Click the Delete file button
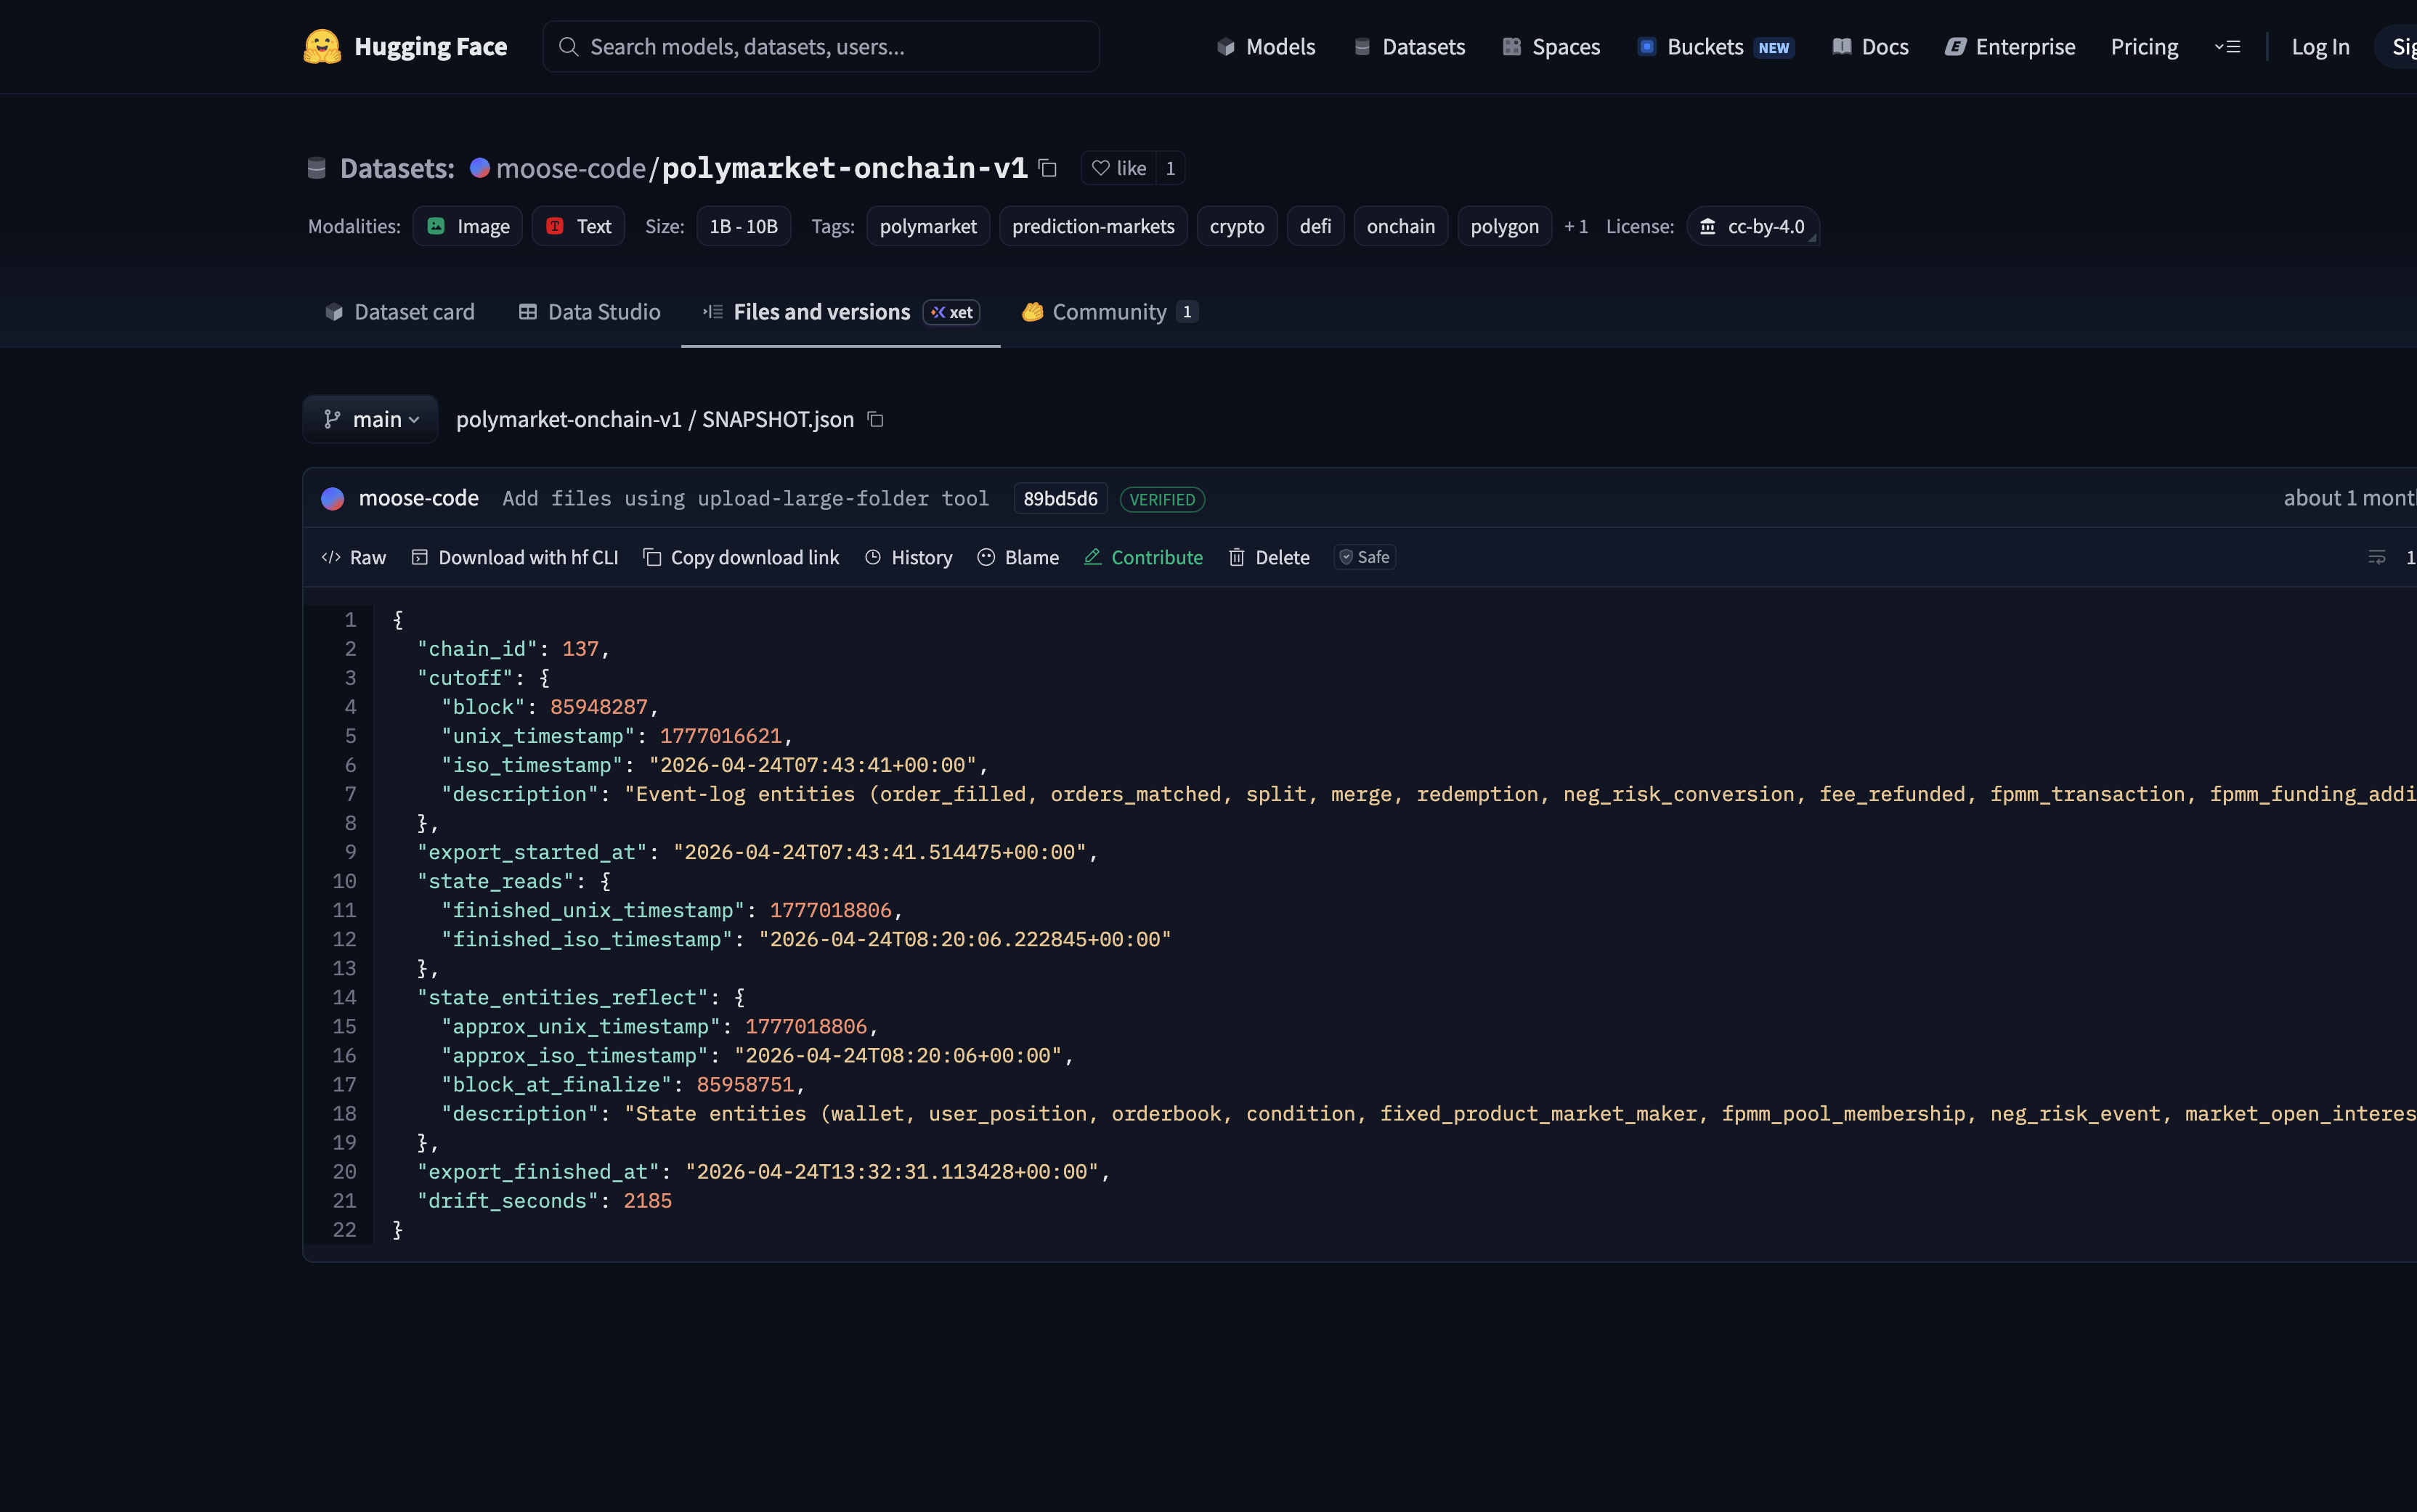 pos(1269,557)
